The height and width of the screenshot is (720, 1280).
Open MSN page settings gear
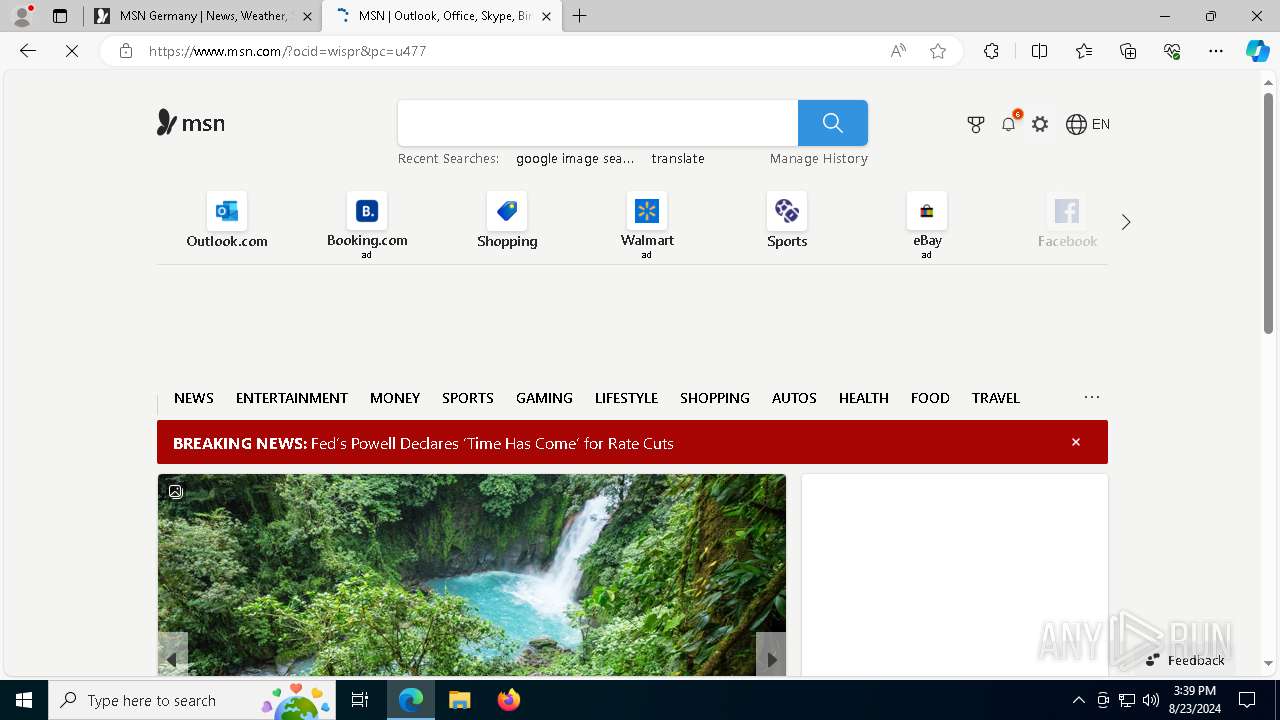tap(1040, 124)
